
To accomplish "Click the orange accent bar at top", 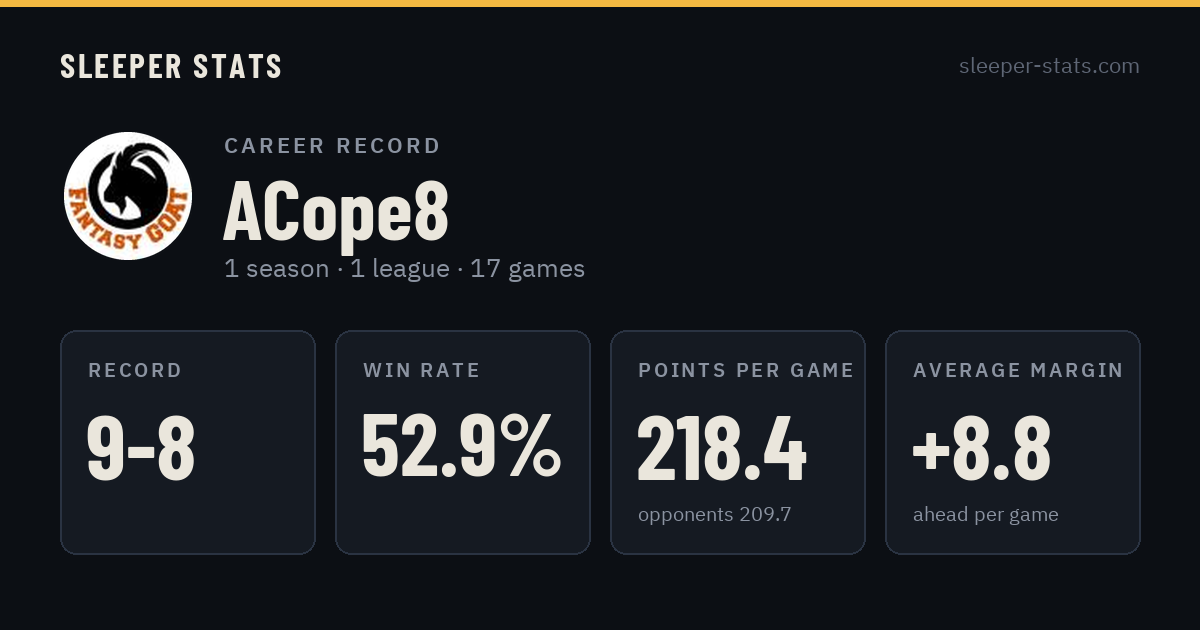I will coord(600,3).
